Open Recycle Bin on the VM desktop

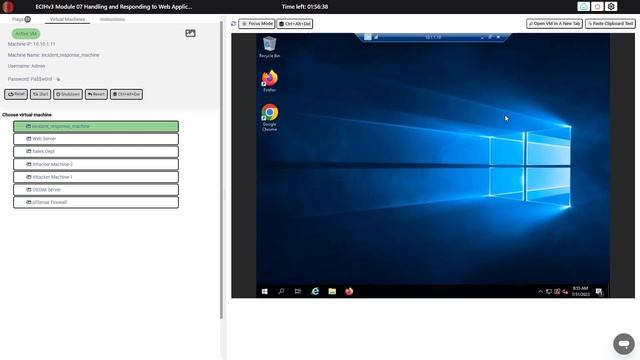point(269,47)
